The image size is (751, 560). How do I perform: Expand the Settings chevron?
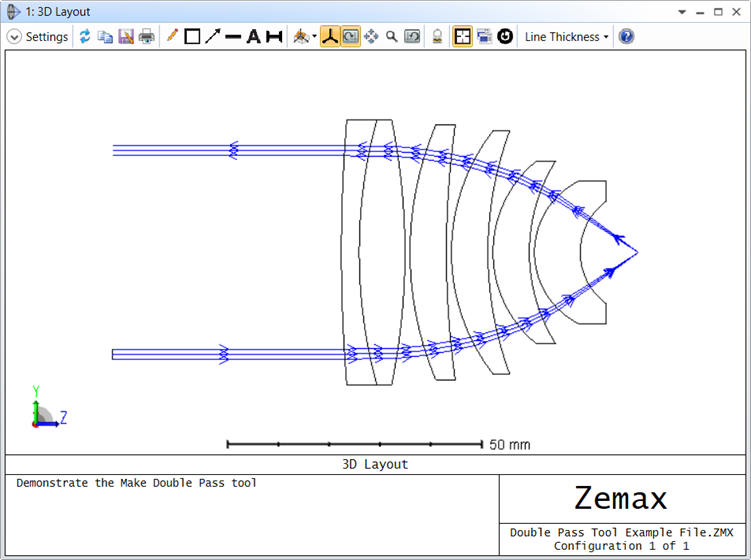pos(14,37)
